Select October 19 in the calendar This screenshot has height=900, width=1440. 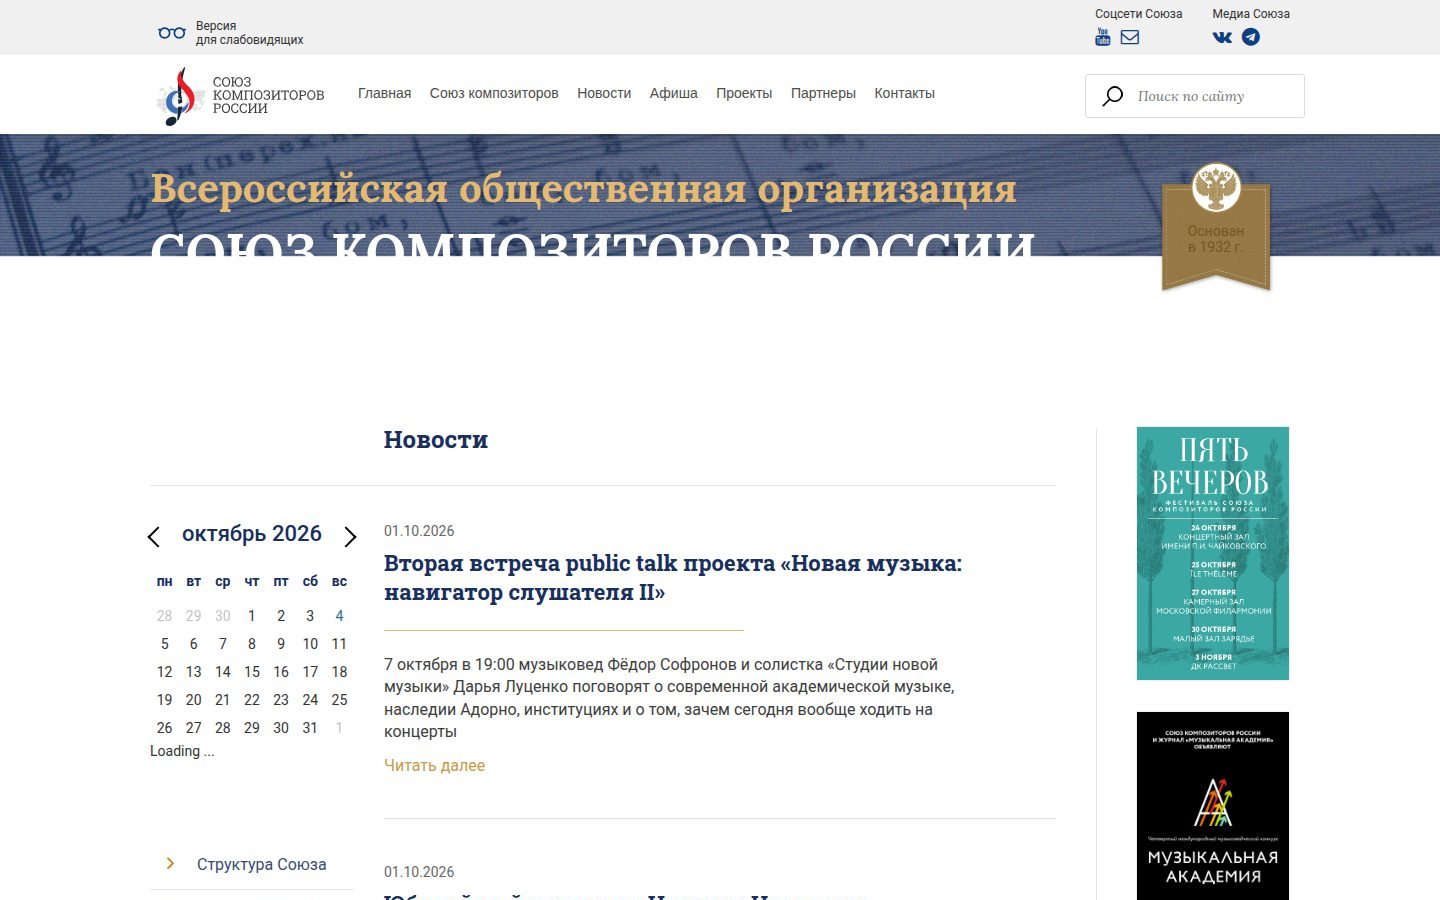click(165, 700)
